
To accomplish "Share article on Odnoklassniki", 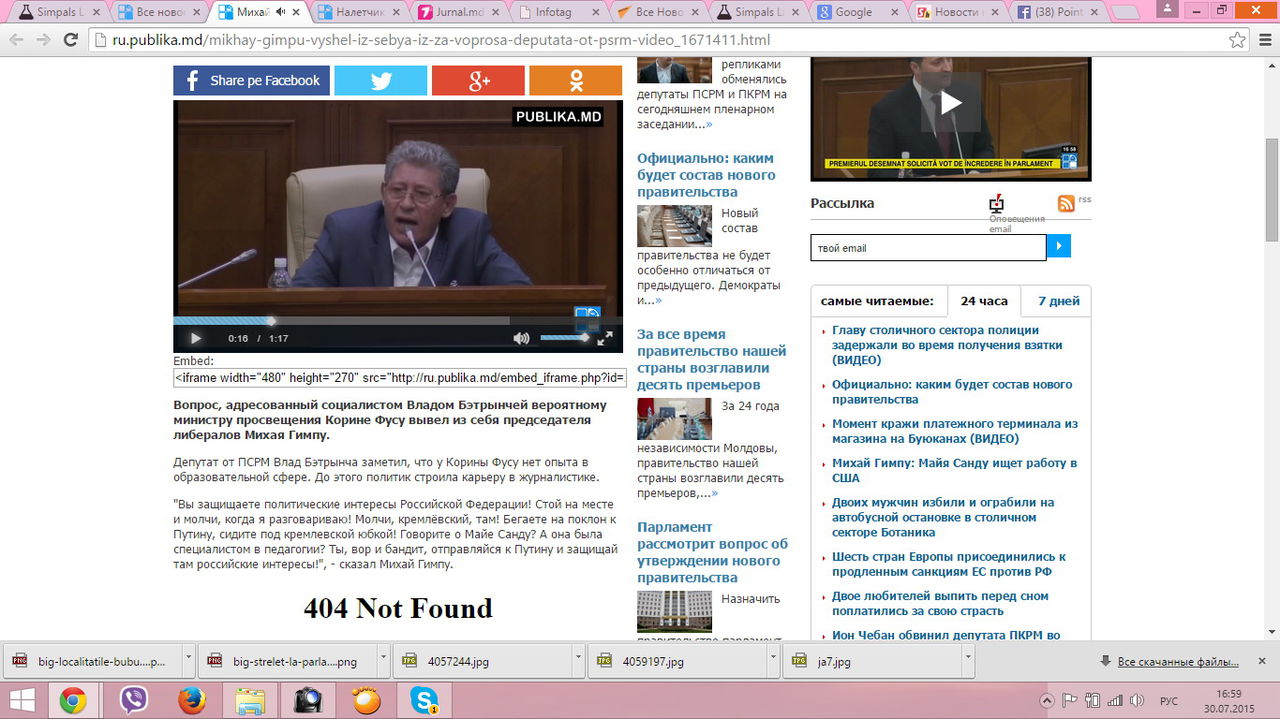I will pos(575,81).
